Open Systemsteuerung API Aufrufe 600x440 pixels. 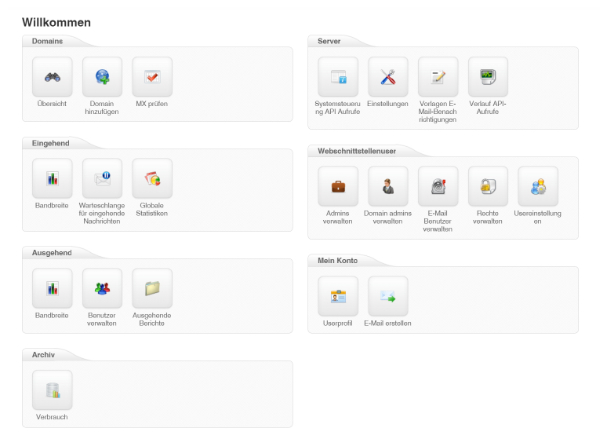coord(338,76)
